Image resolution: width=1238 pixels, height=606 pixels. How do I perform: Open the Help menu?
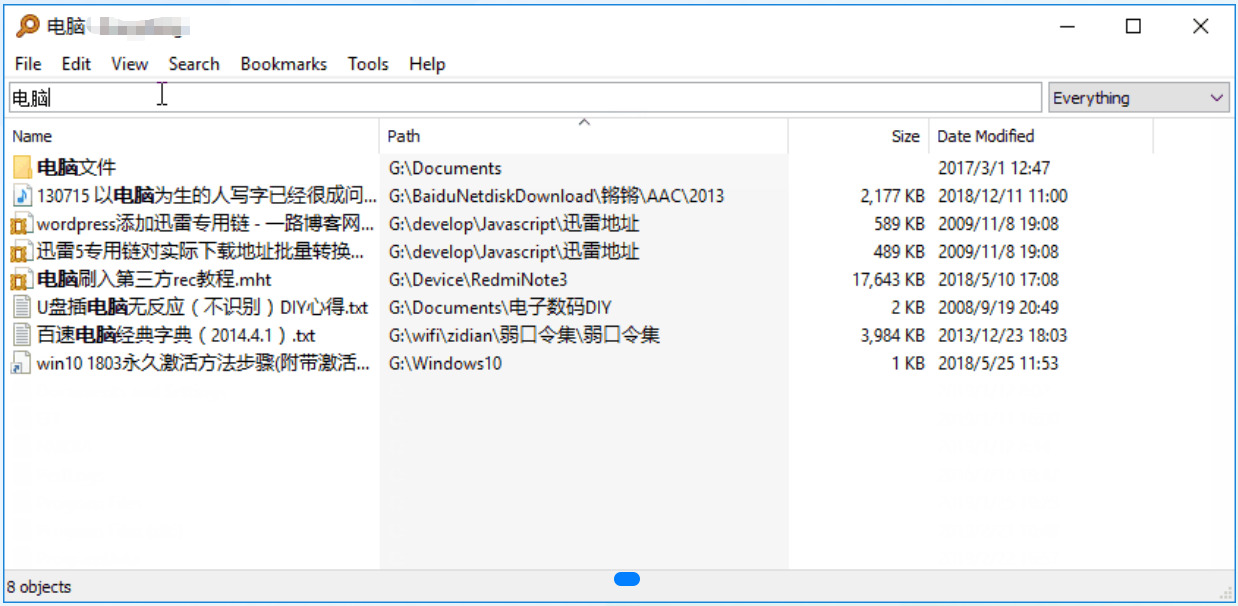pos(427,64)
